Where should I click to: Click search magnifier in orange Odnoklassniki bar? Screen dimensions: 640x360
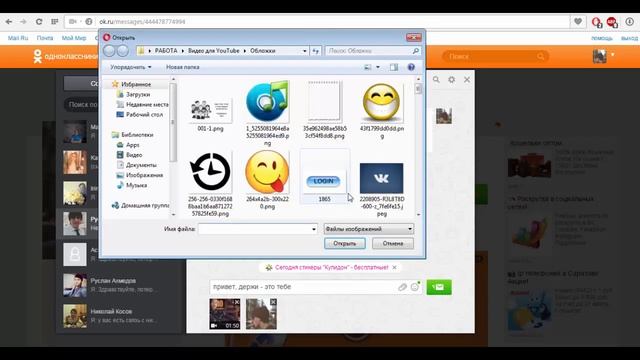click(x=541, y=56)
